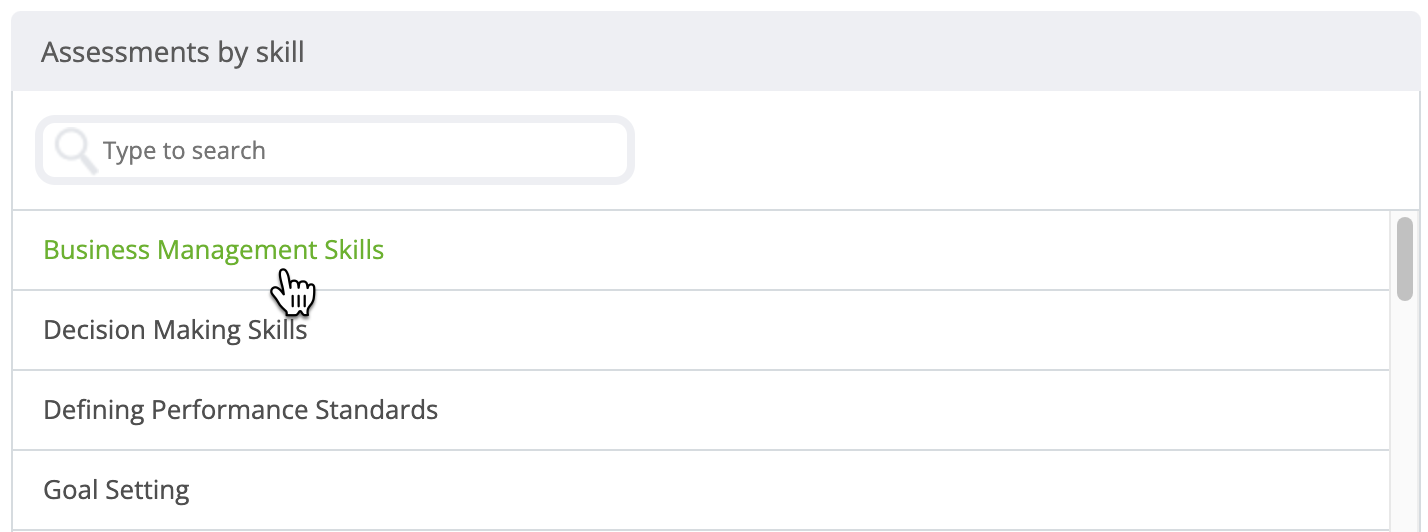Focus the 'Type to search' field
This screenshot has width=1428, height=532.
[x=335, y=151]
